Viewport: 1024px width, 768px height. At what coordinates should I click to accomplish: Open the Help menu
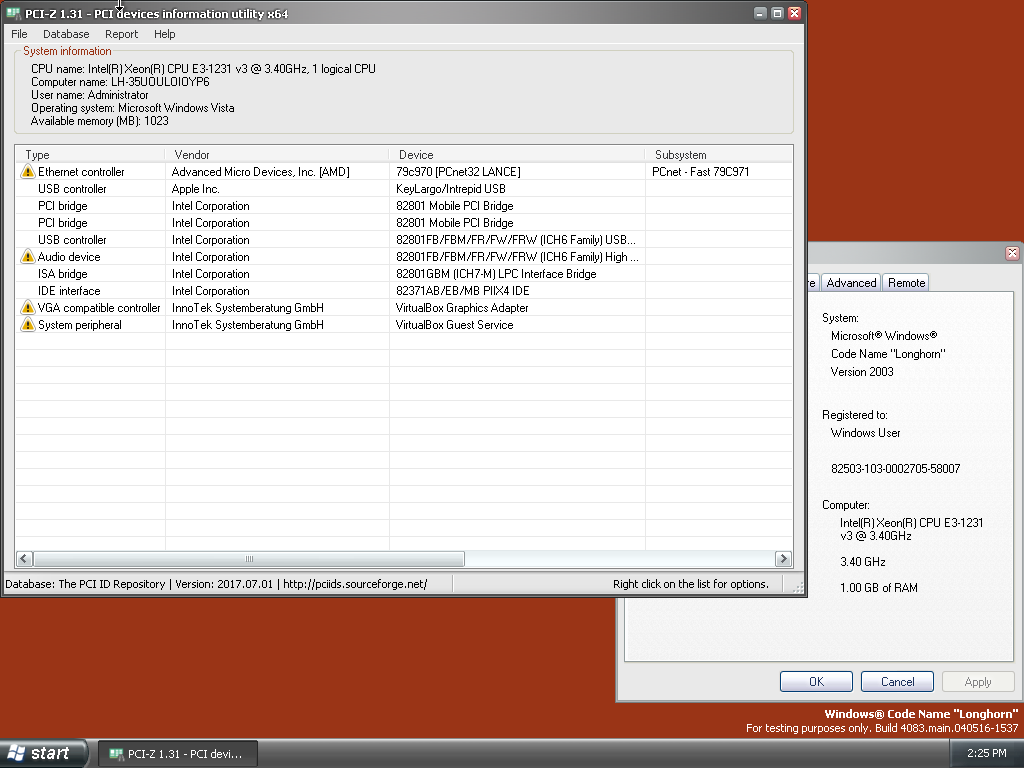165,34
